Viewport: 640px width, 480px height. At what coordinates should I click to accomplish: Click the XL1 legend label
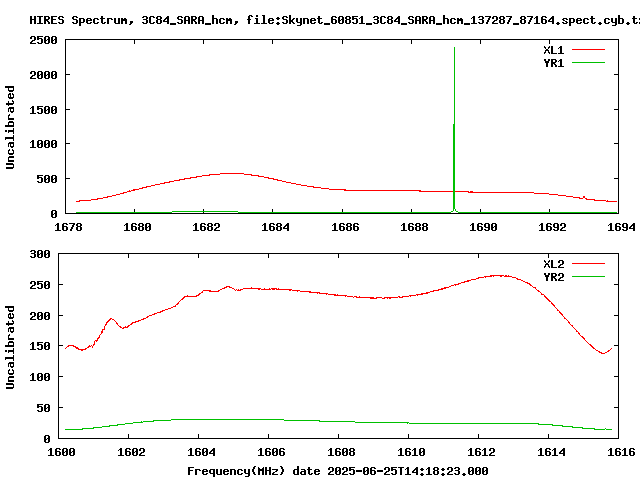tap(553, 50)
